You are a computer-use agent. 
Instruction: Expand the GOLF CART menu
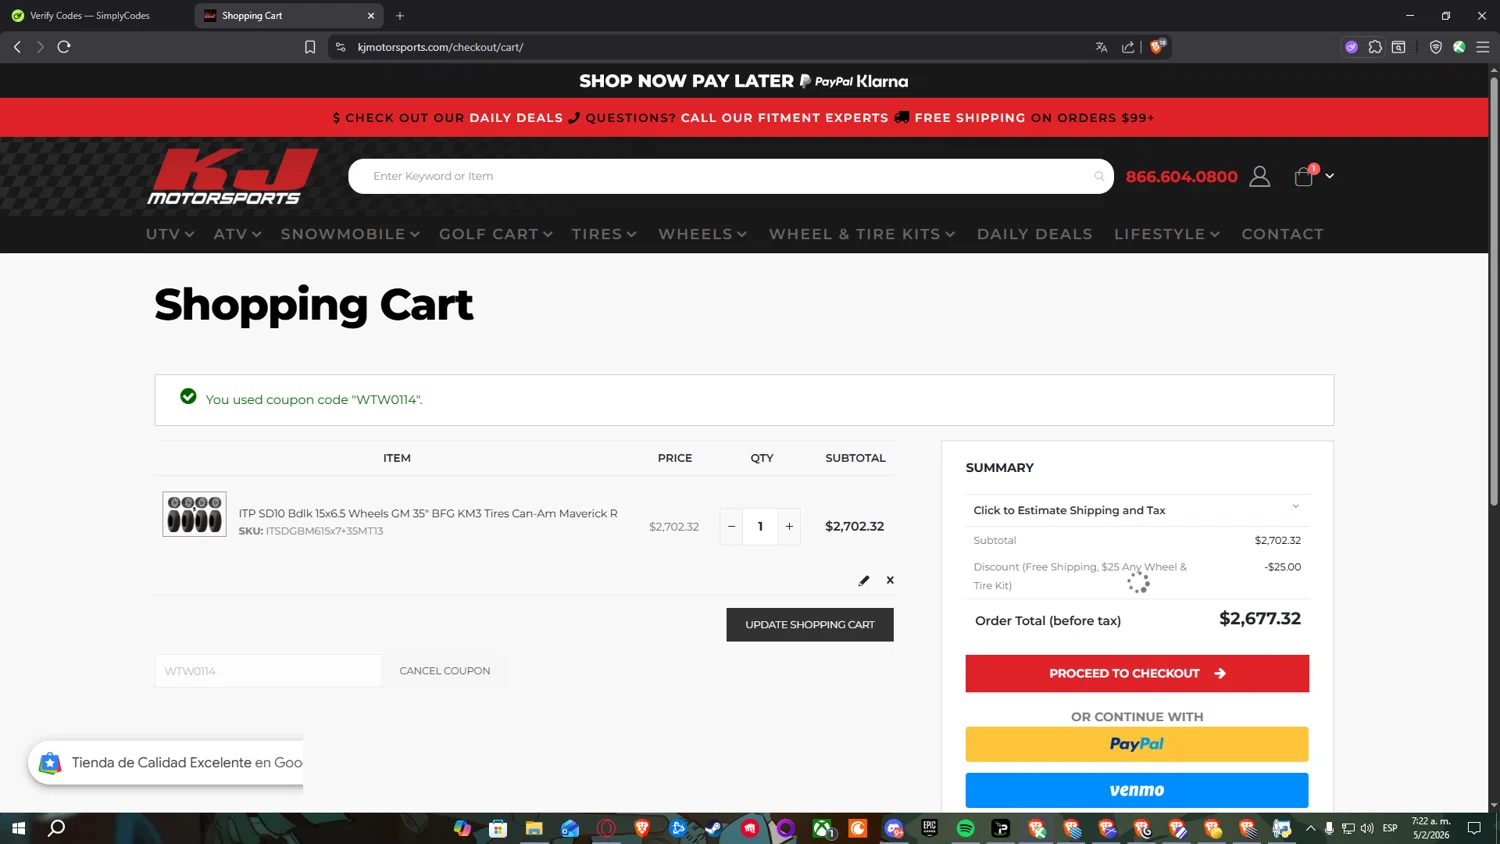(x=496, y=234)
